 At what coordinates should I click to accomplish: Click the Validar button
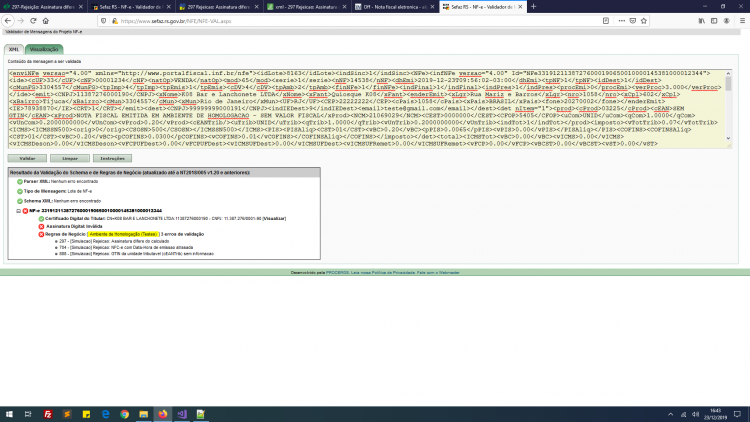(27, 158)
